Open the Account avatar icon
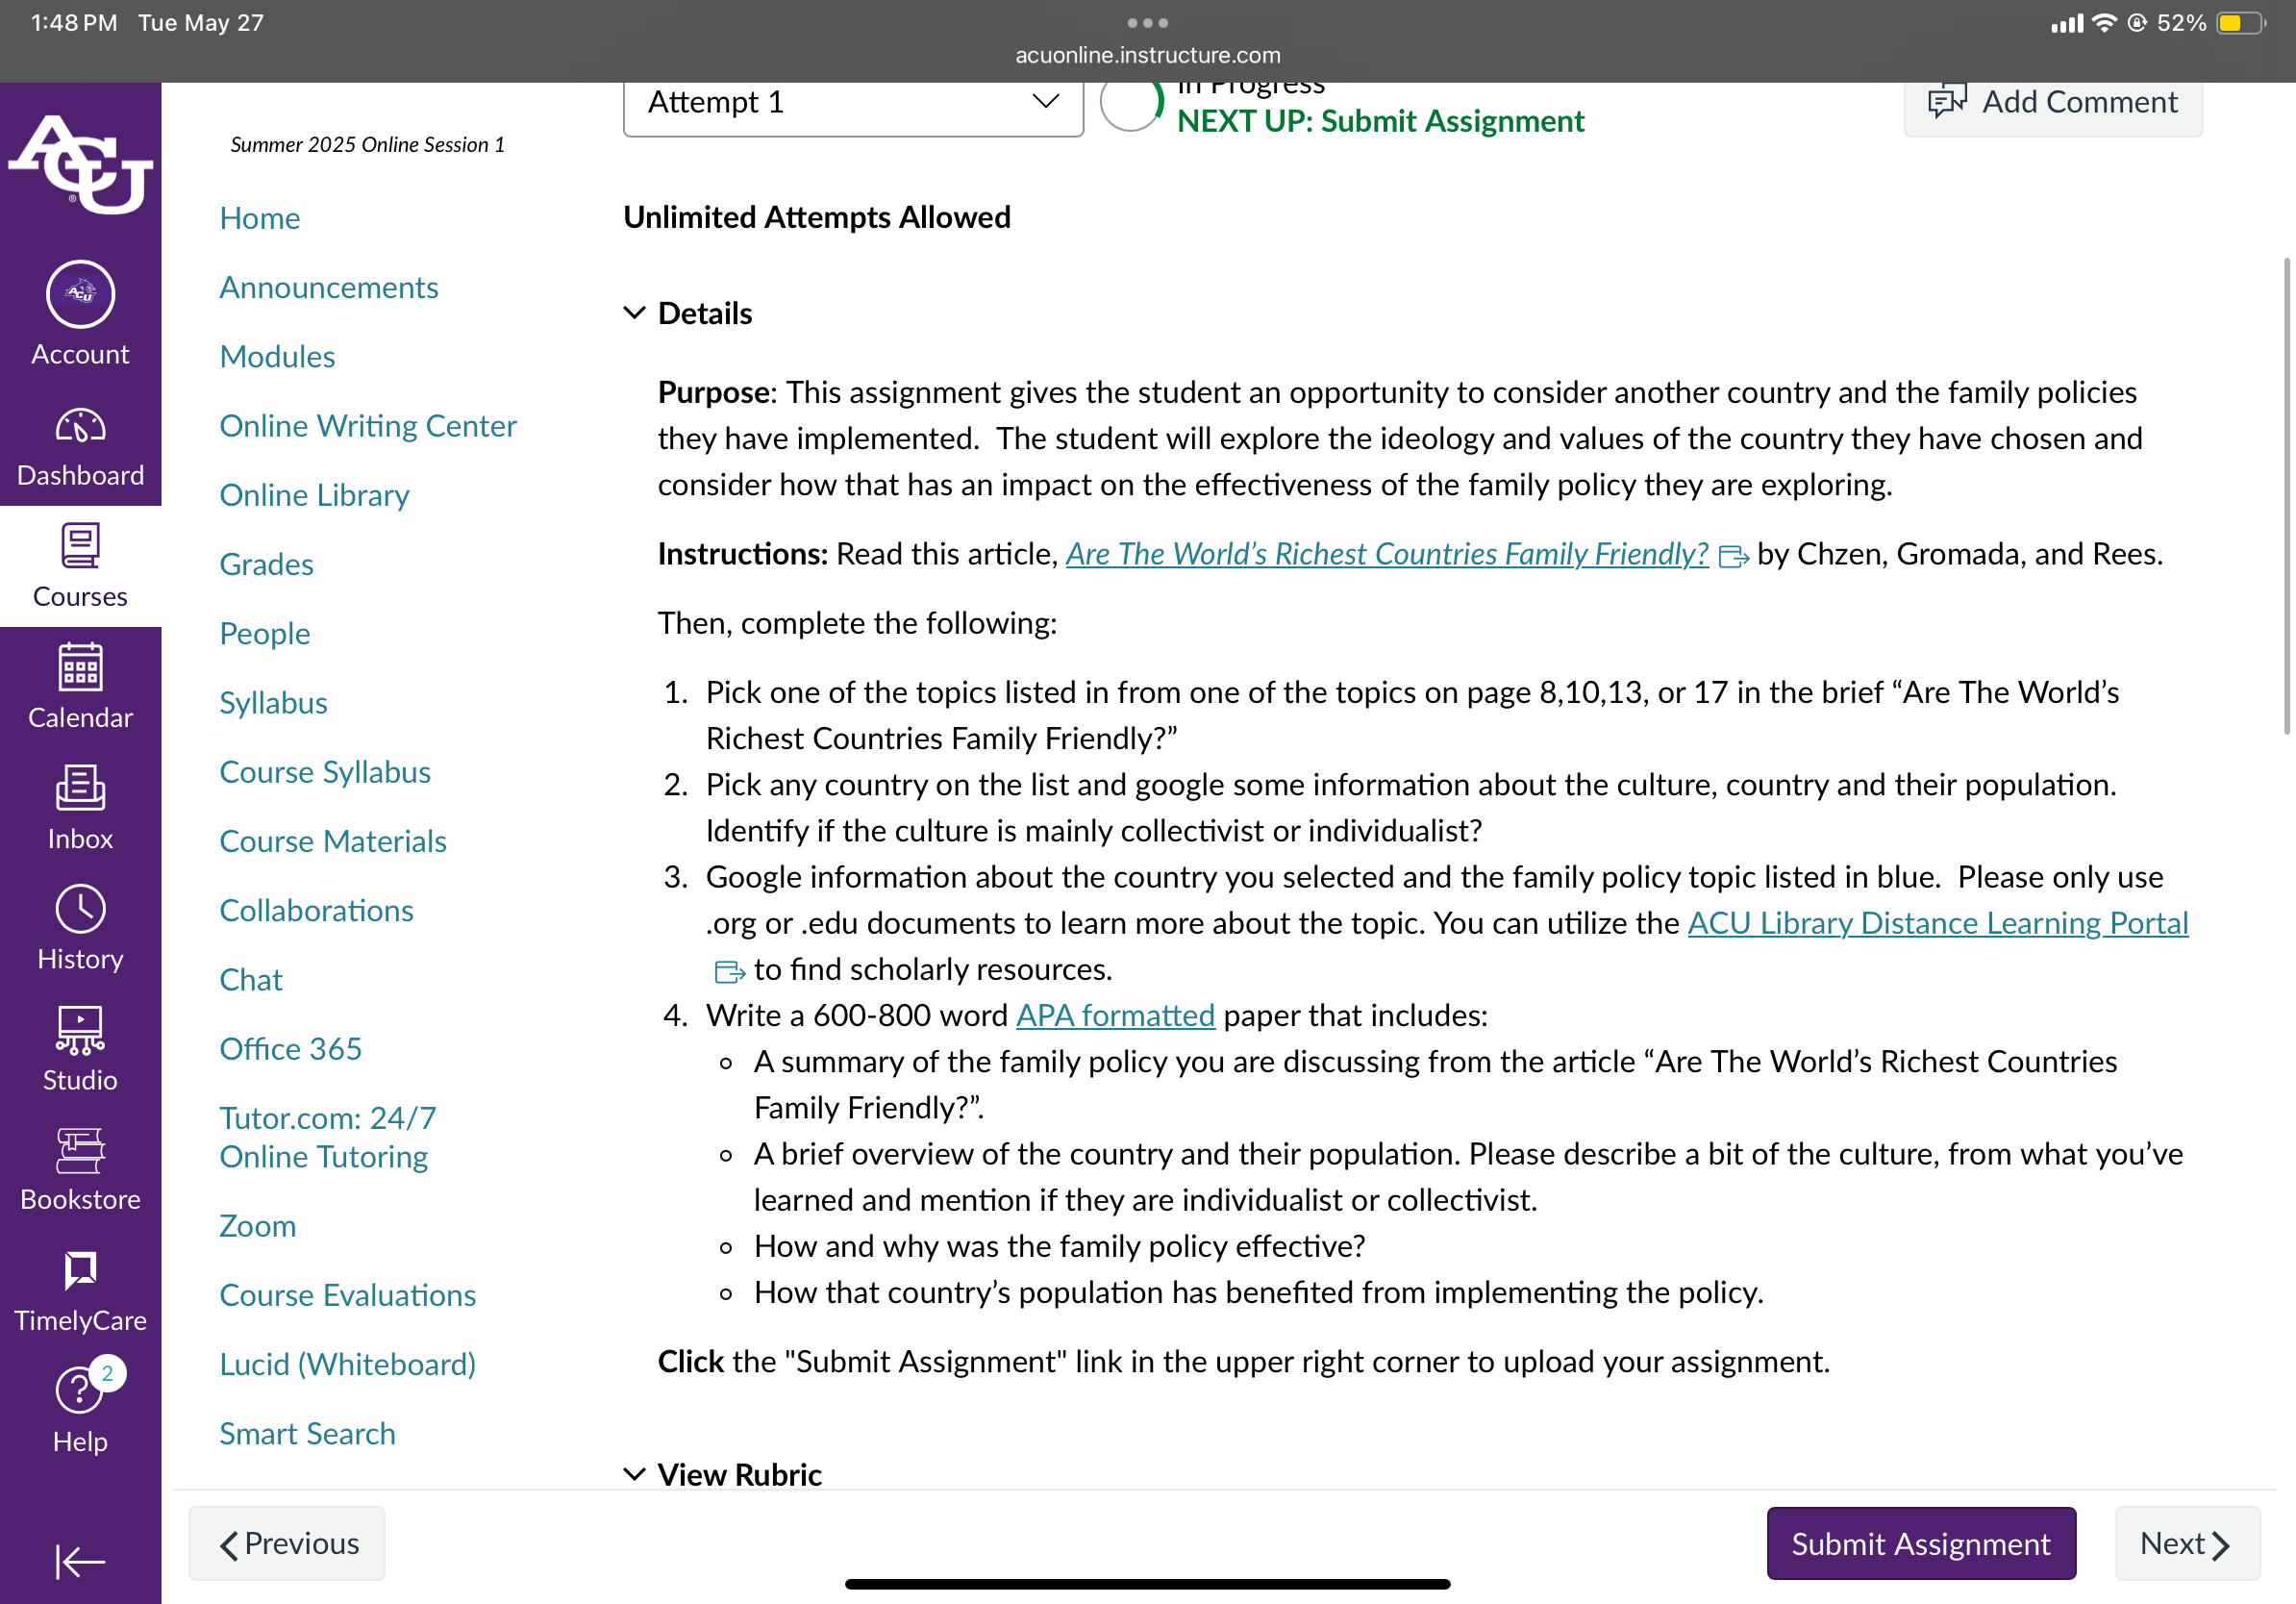Image resolution: width=2296 pixels, height=1604 pixels. 80,294
